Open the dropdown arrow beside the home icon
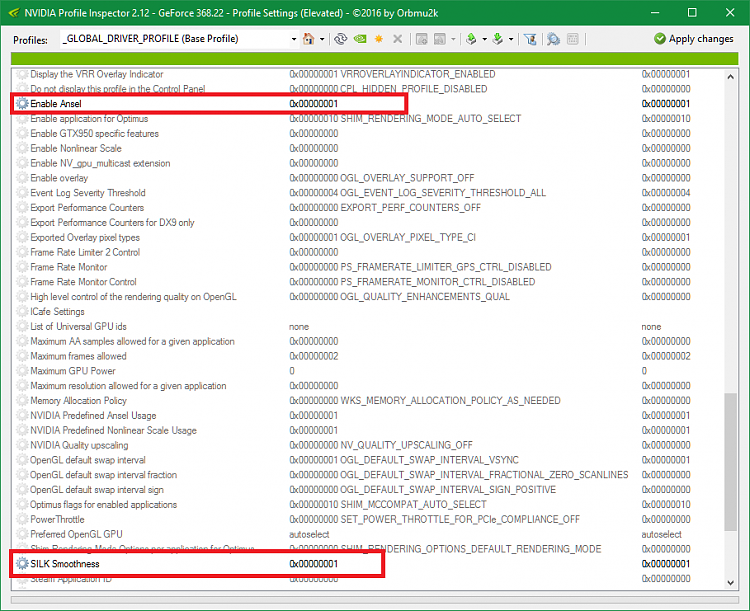Viewport: 750px width, 611px height. (x=322, y=39)
